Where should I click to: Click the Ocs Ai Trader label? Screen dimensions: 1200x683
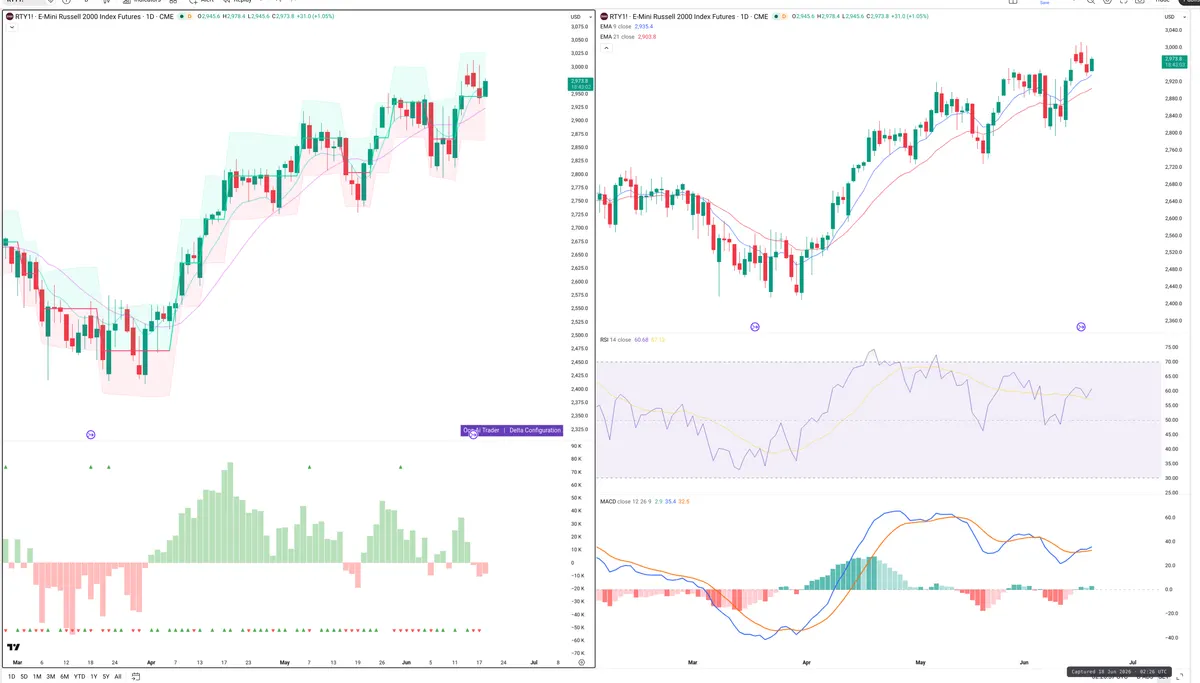(x=482, y=430)
